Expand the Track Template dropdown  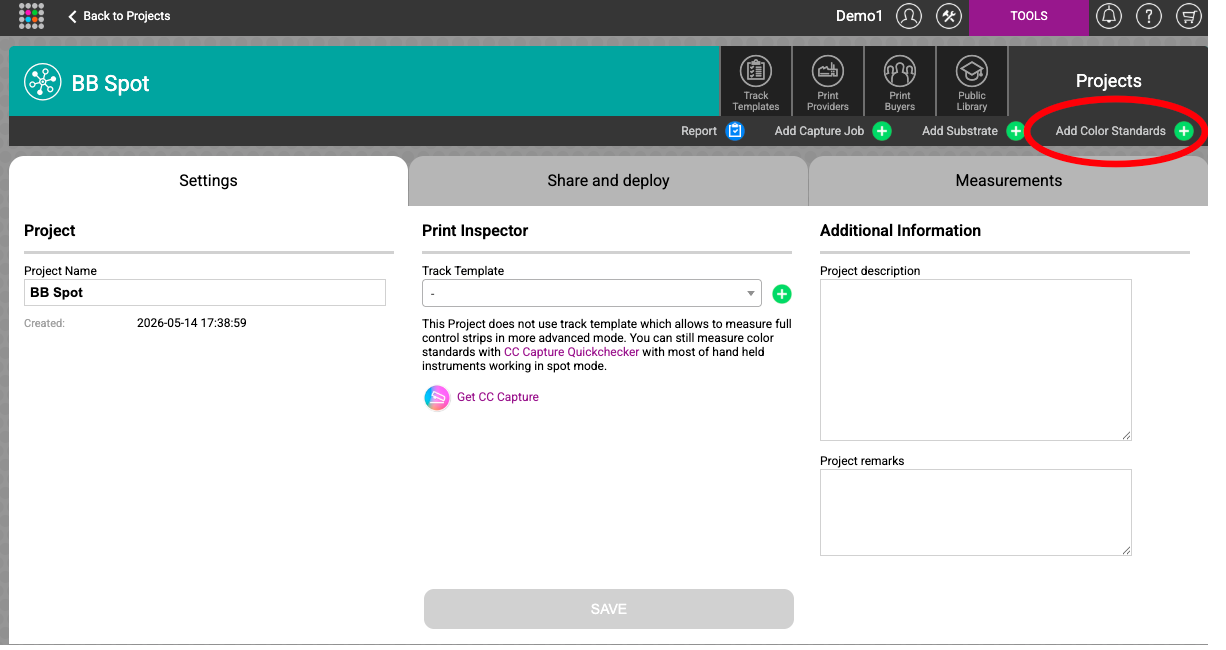coord(592,293)
